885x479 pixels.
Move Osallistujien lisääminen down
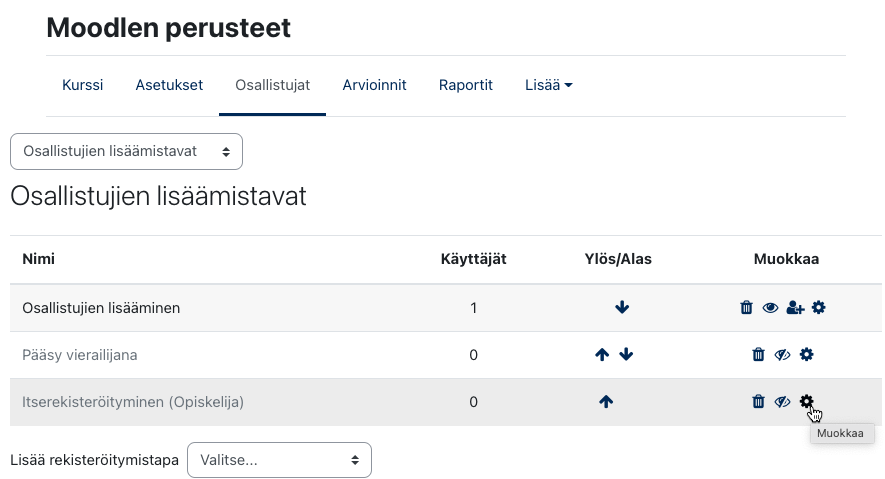pyautogui.click(x=622, y=307)
